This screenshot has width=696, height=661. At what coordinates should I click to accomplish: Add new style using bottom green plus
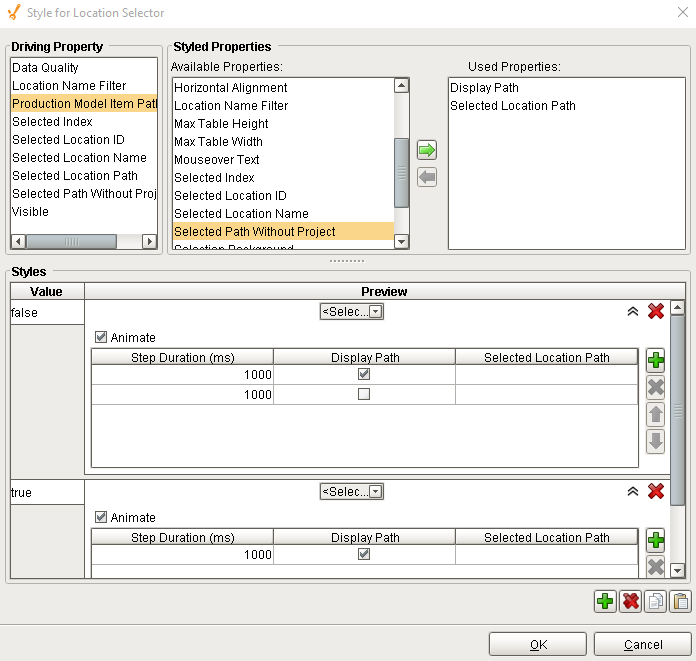tap(604, 601)
